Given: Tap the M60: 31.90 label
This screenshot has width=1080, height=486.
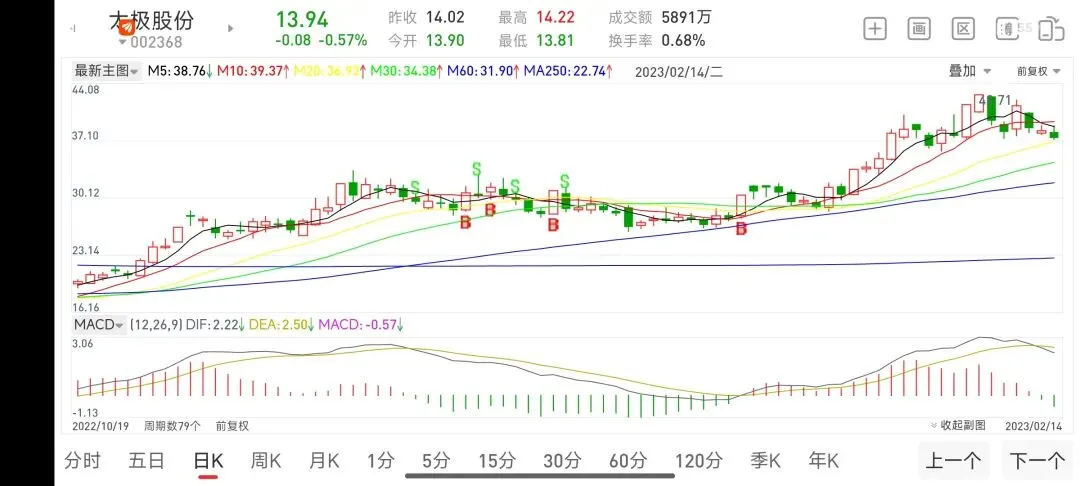Looking at the screenshot, I should coord(484,70).
